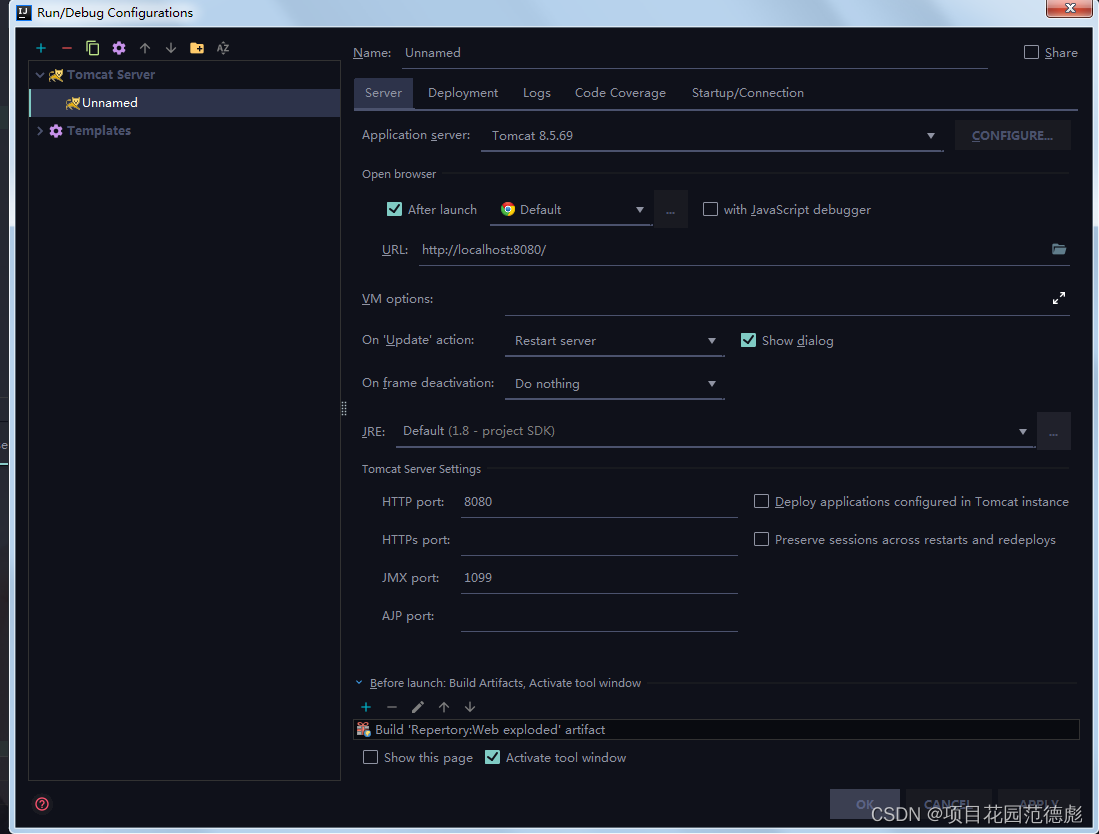
Task: Expand the Templates tree node
Action: point(40,131)
